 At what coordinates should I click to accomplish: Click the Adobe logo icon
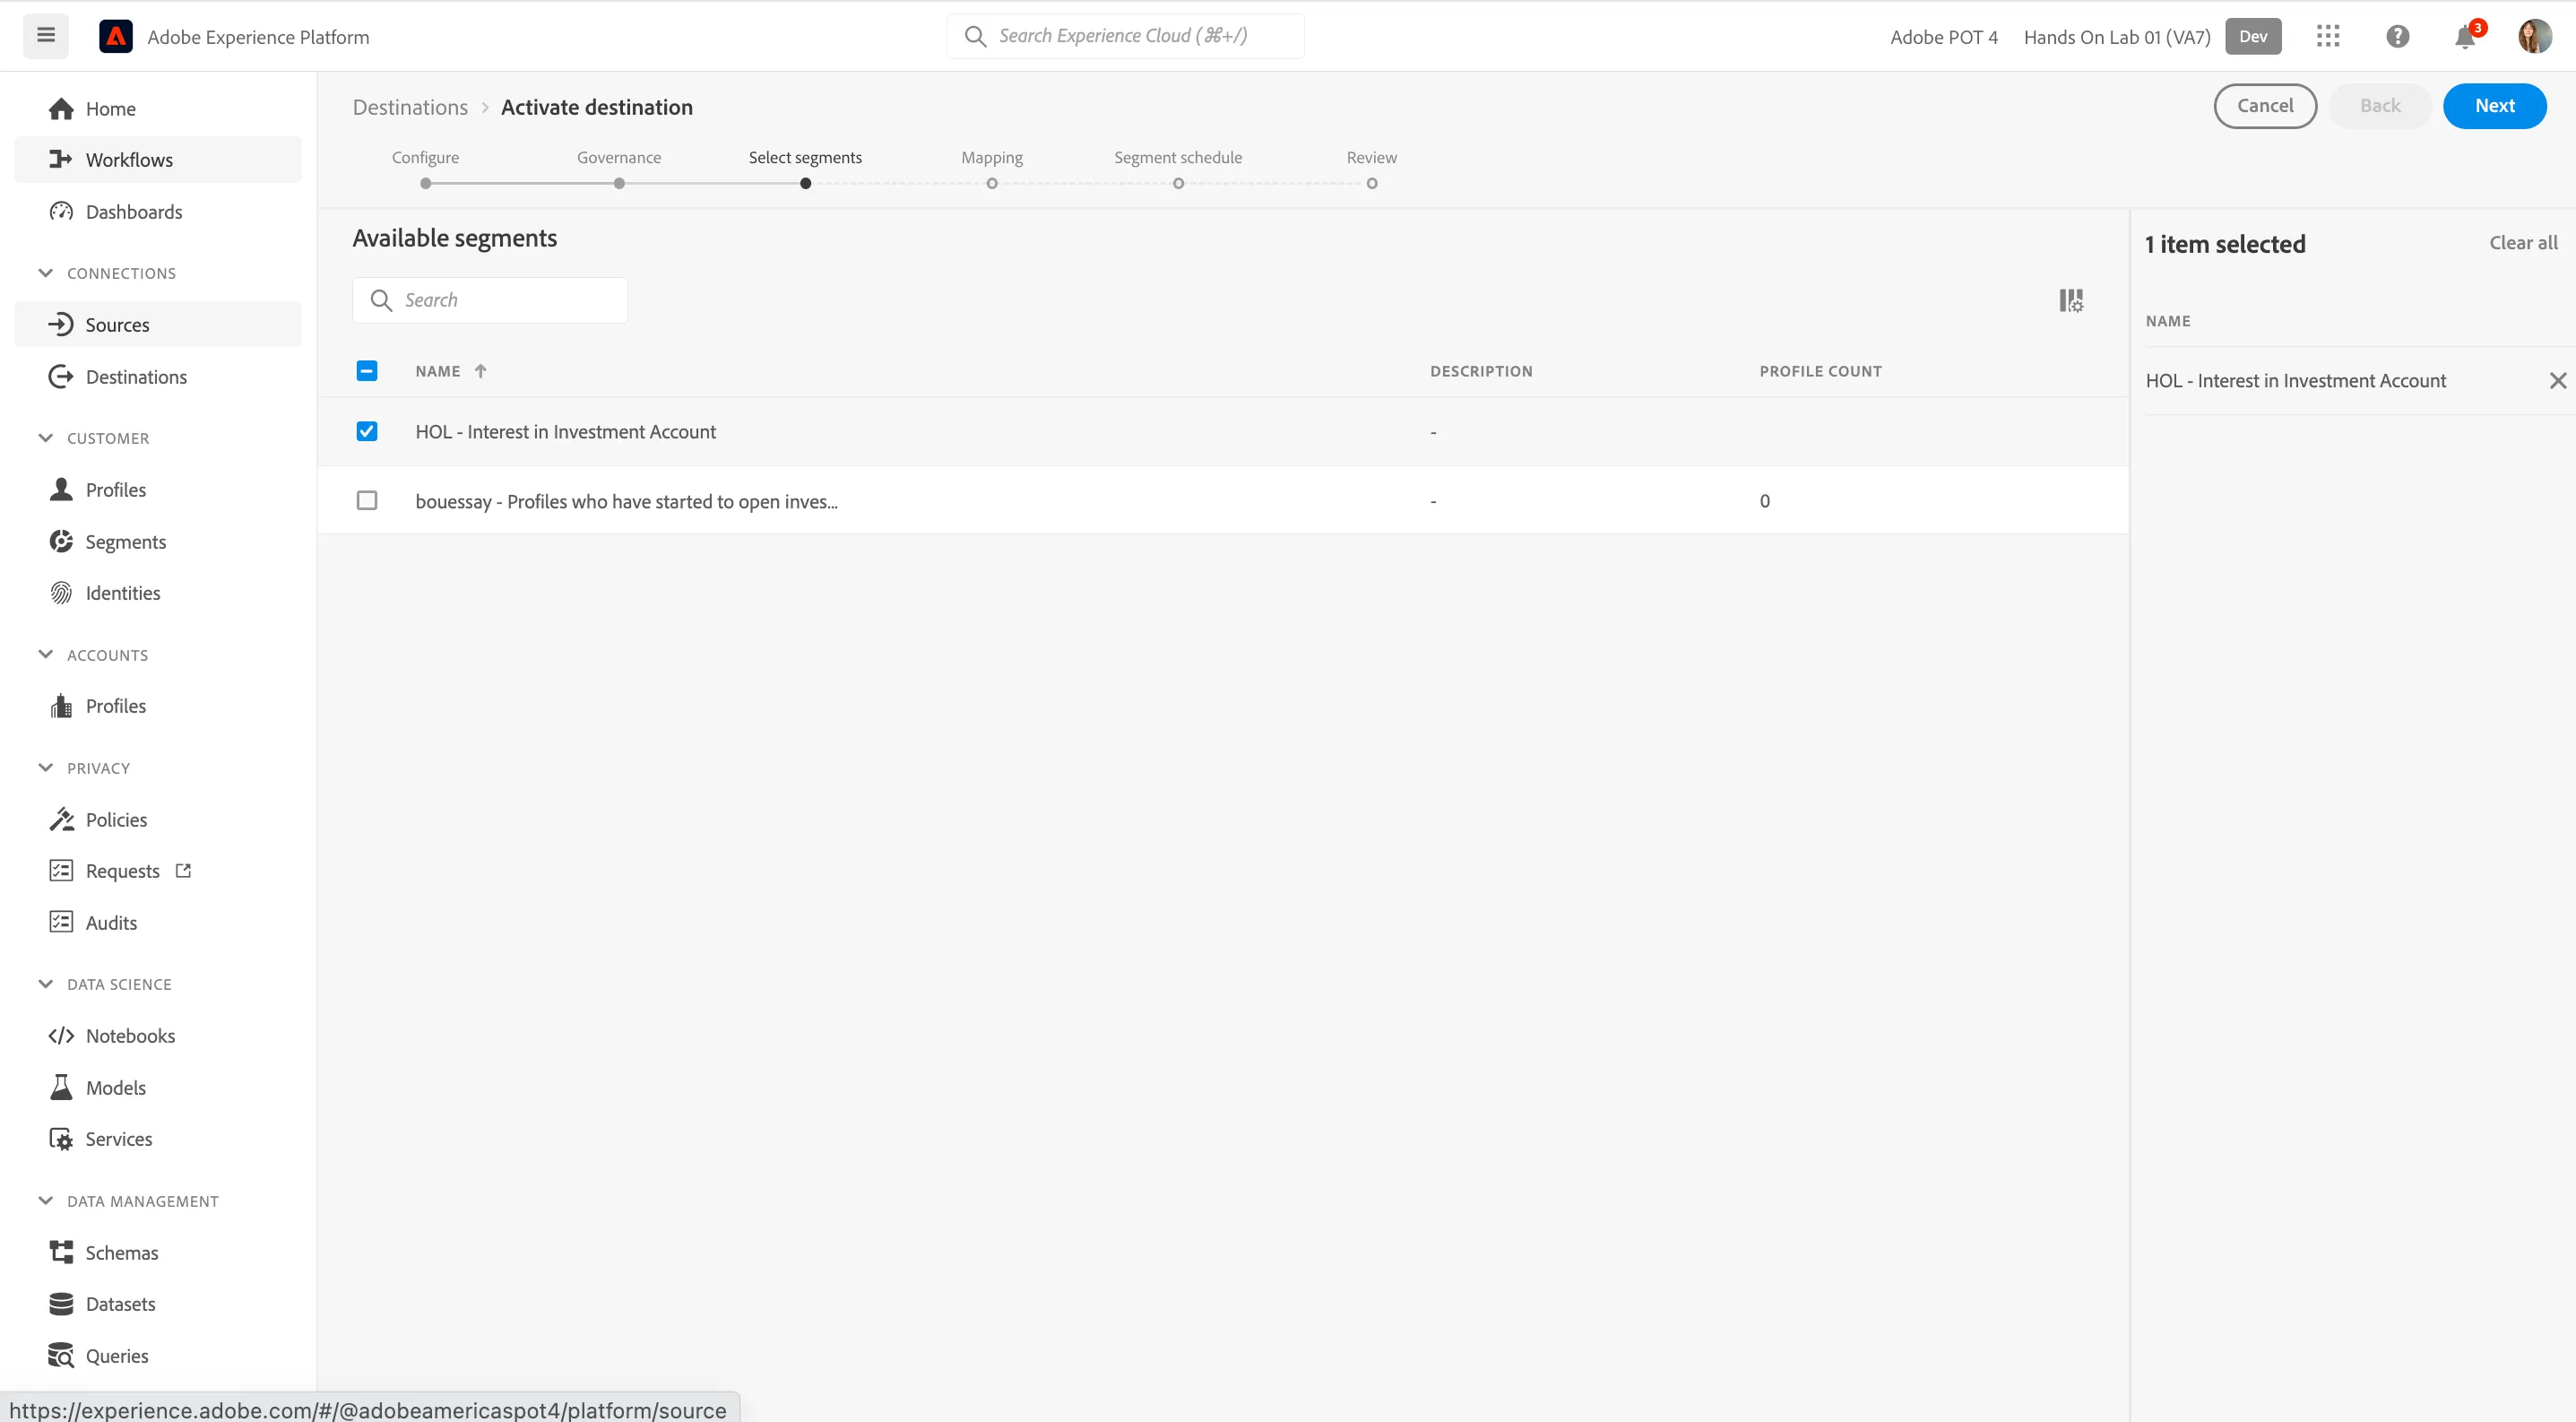click(116, 36)
